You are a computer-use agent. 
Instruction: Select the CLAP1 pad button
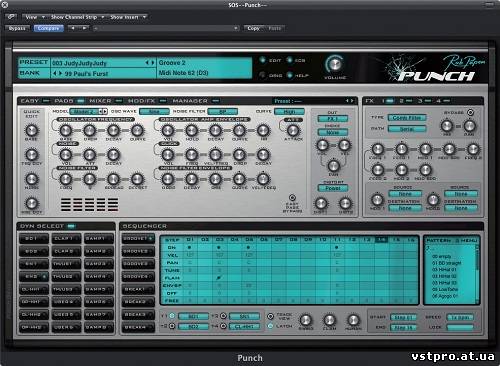click(66, 238)
